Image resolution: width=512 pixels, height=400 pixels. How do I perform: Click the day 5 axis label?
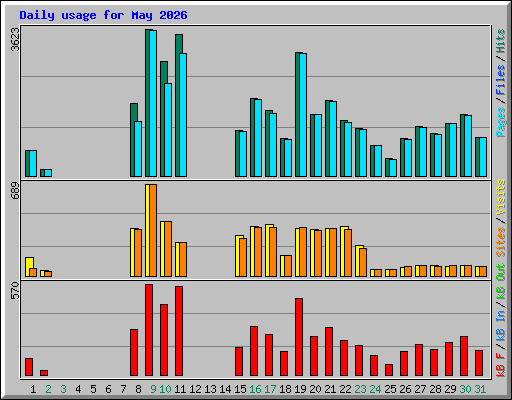(x=93, y=389)
